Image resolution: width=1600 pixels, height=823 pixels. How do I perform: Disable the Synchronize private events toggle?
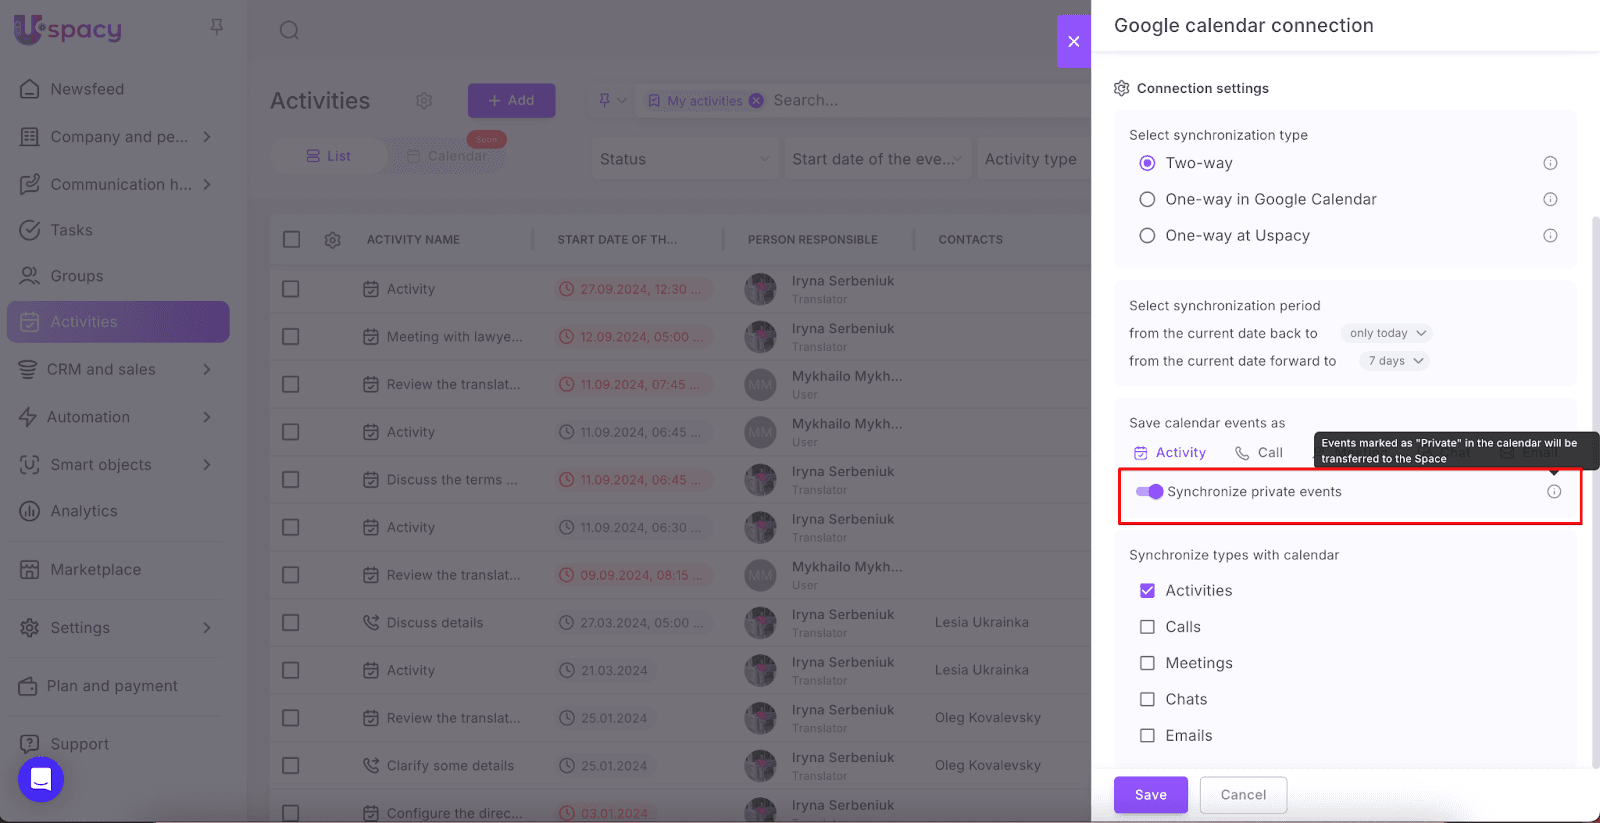tap(1149, 492)
